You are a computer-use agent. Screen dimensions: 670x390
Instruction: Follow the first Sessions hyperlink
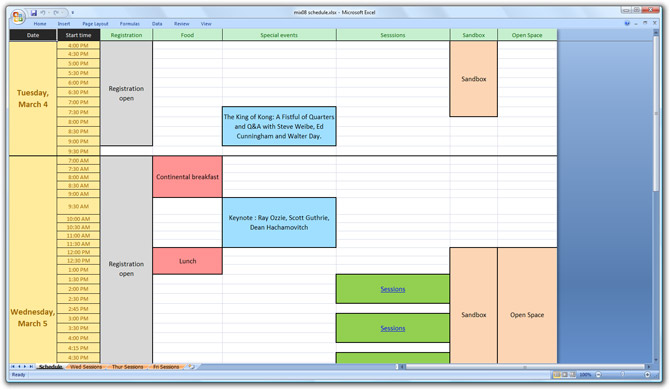pos(393,289)
